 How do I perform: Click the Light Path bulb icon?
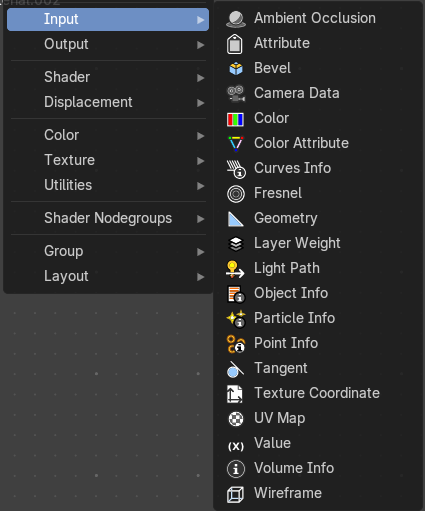235,269
